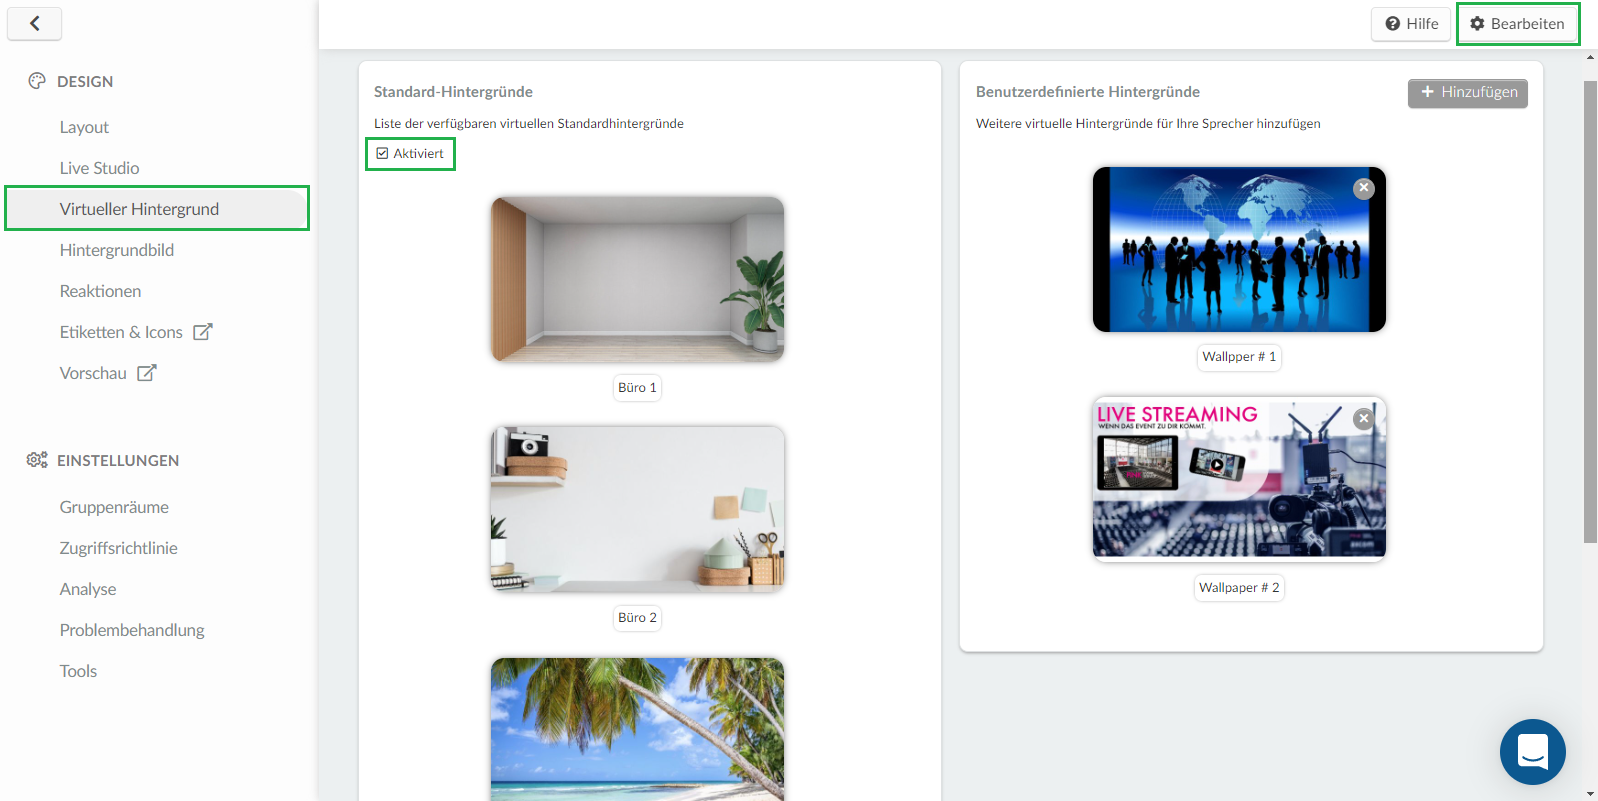Go to Reaktionen settings

(x=100, y=291)
